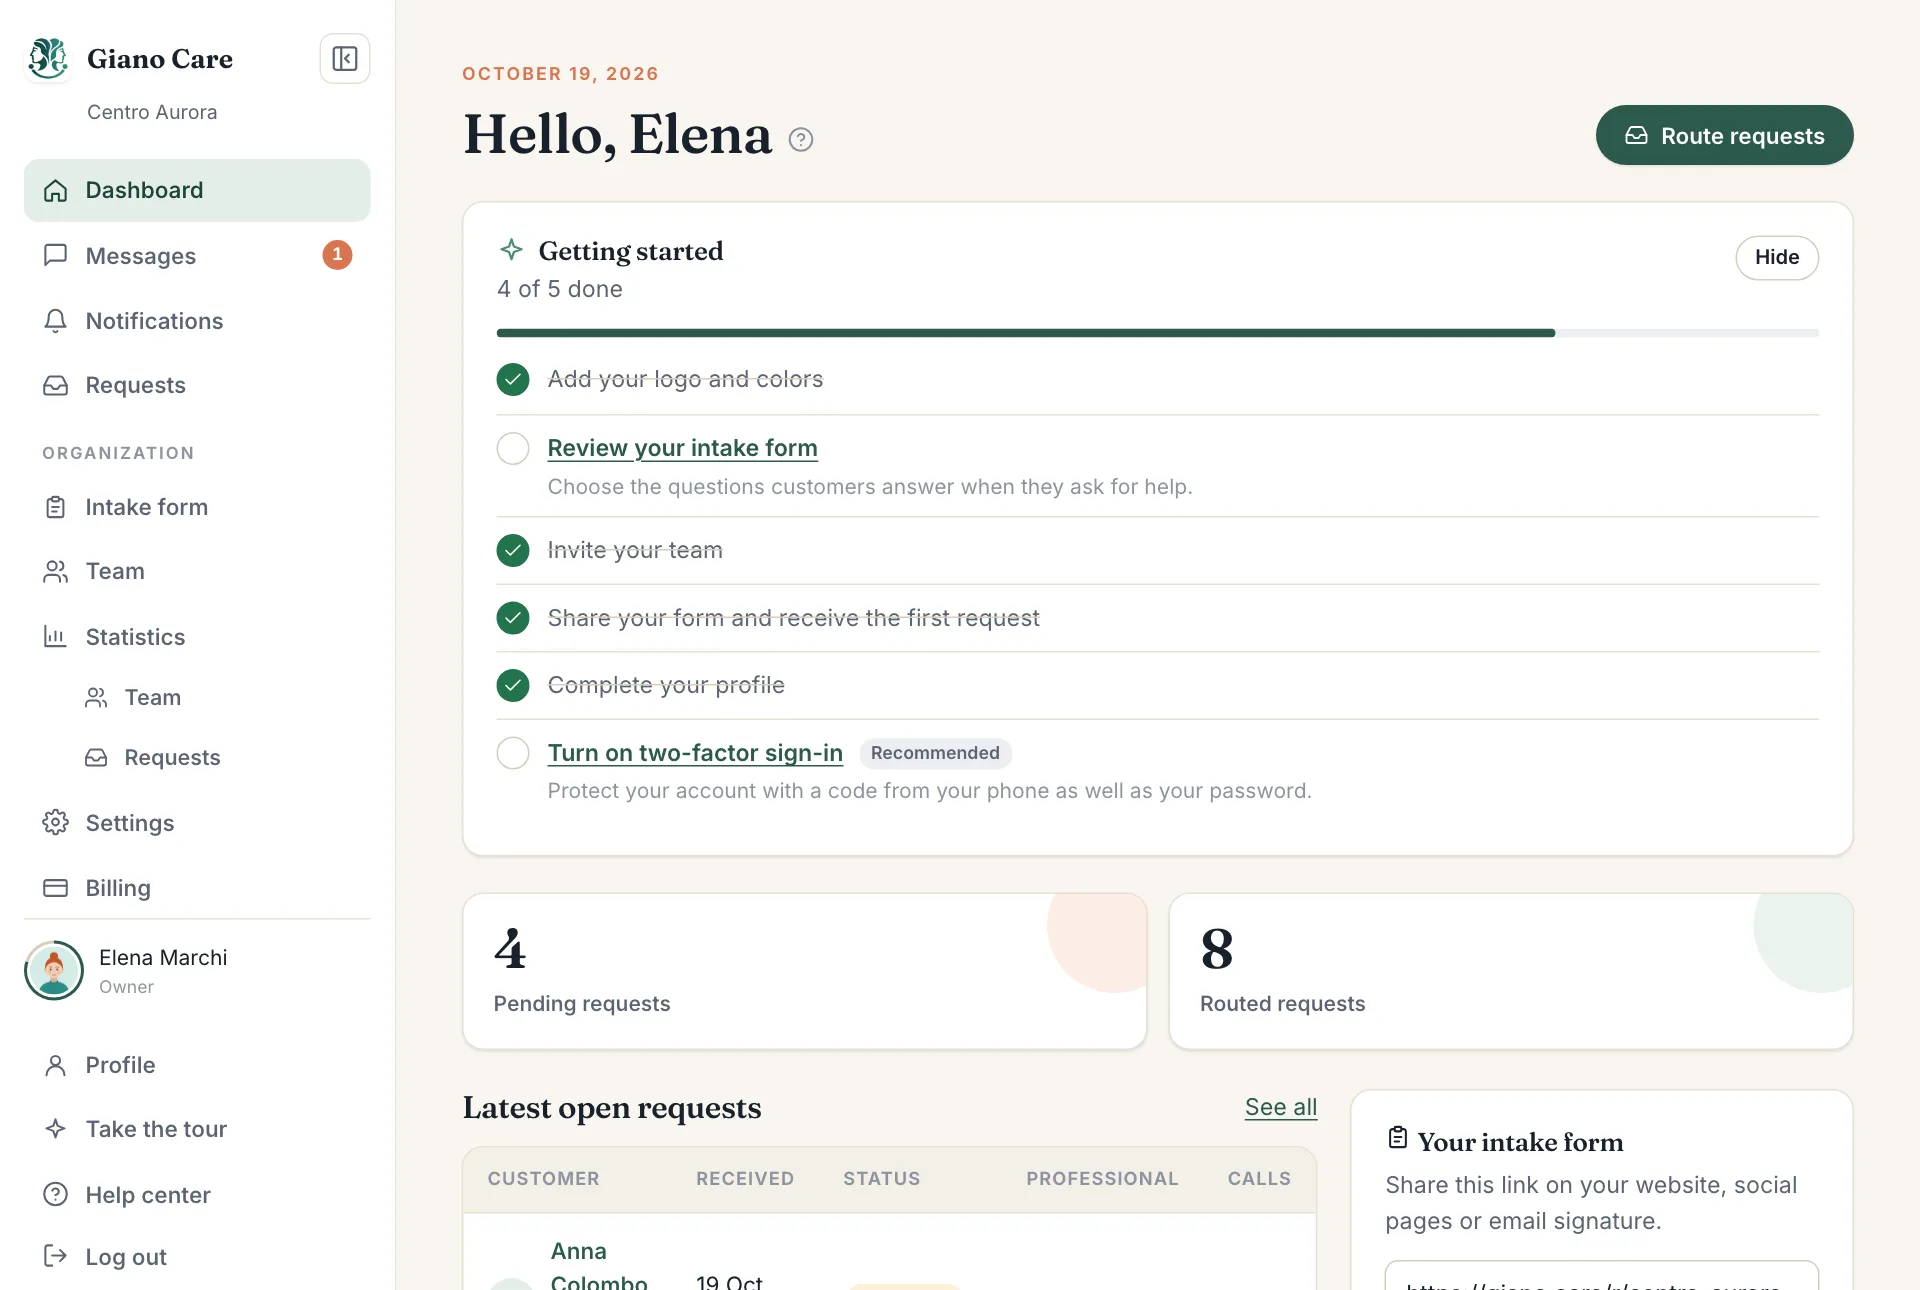Click the Notifications bell icon

click(56, 321)
